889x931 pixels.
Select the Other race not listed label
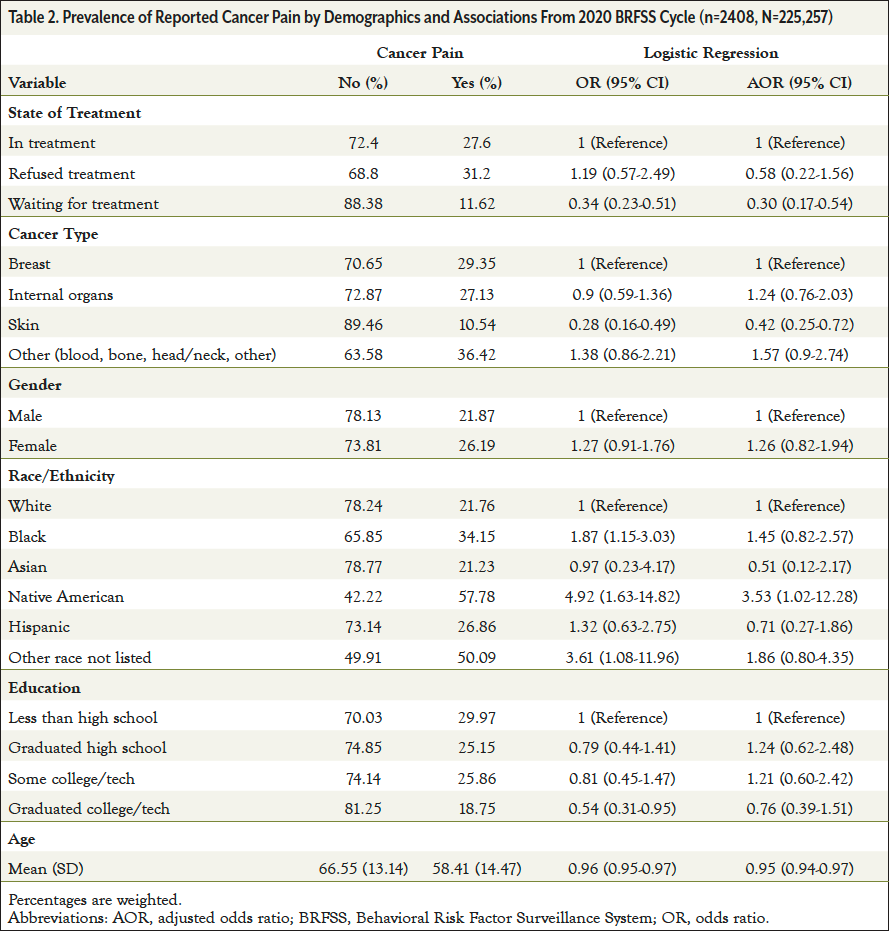click(x=80, y=657)
